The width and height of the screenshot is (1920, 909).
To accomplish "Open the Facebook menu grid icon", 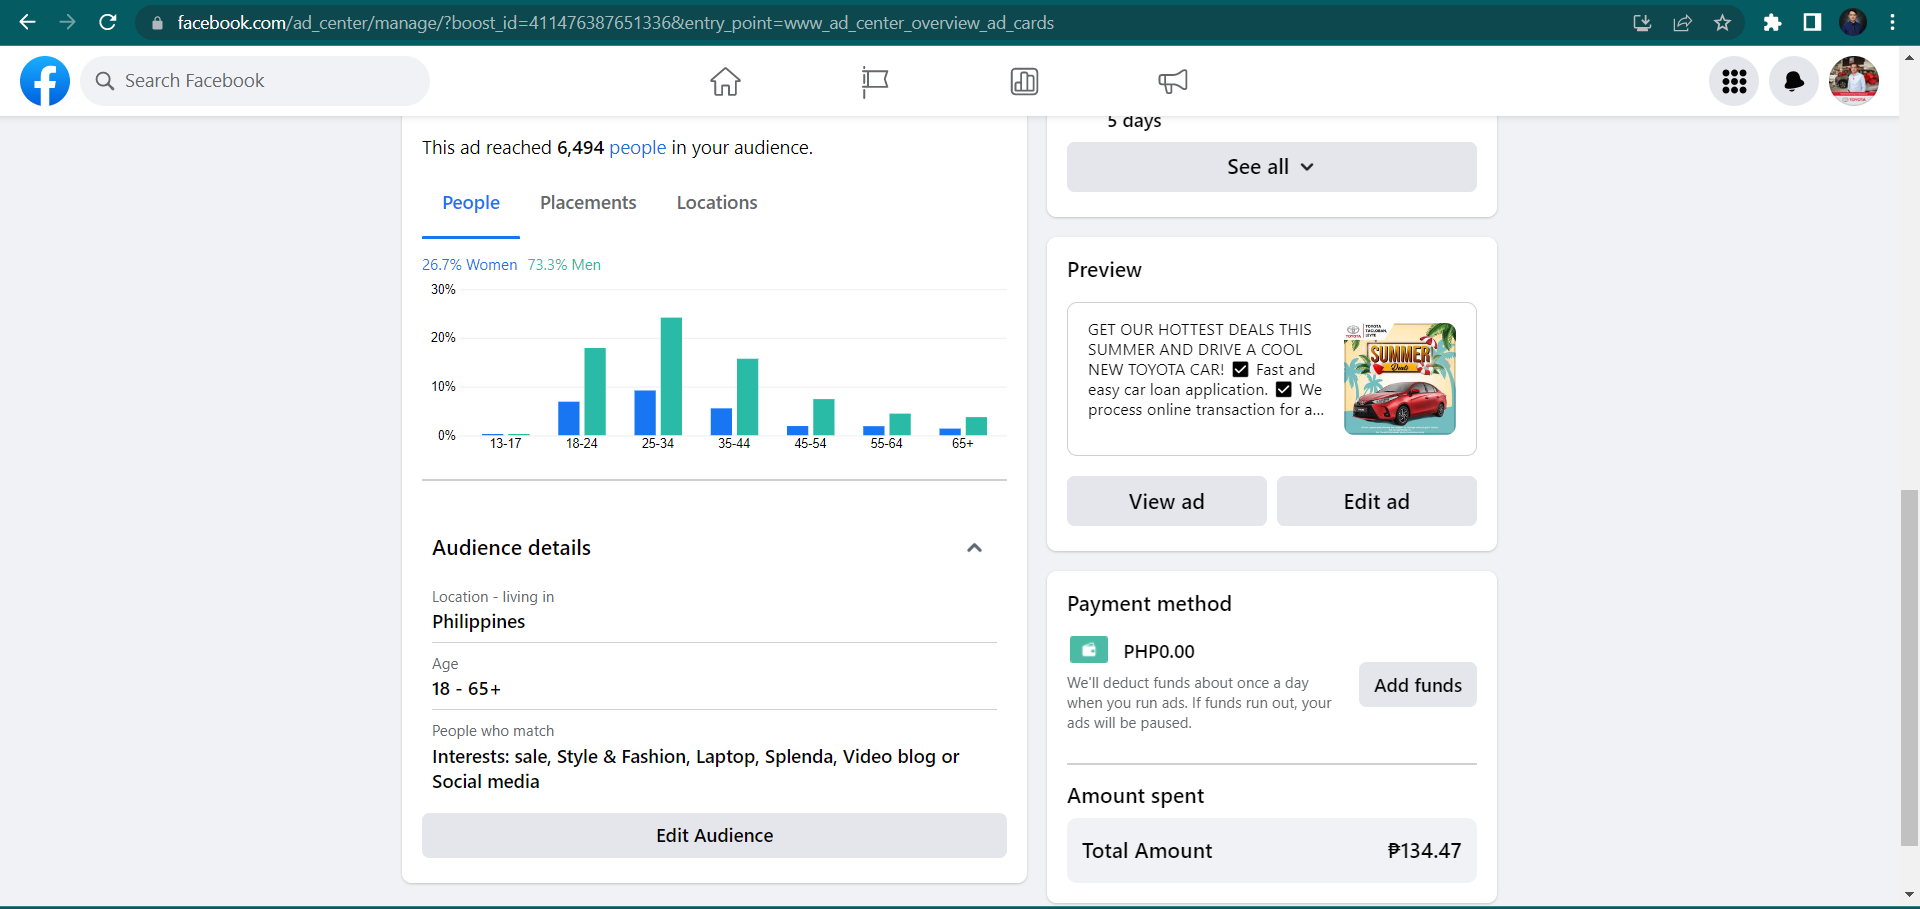I will pos(1734,81).
